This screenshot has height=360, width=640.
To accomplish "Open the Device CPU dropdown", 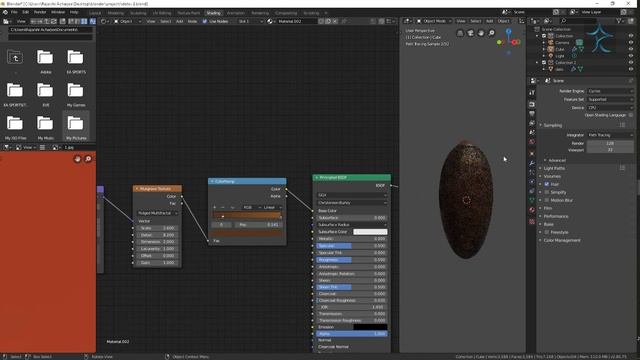I will [610, 108].
